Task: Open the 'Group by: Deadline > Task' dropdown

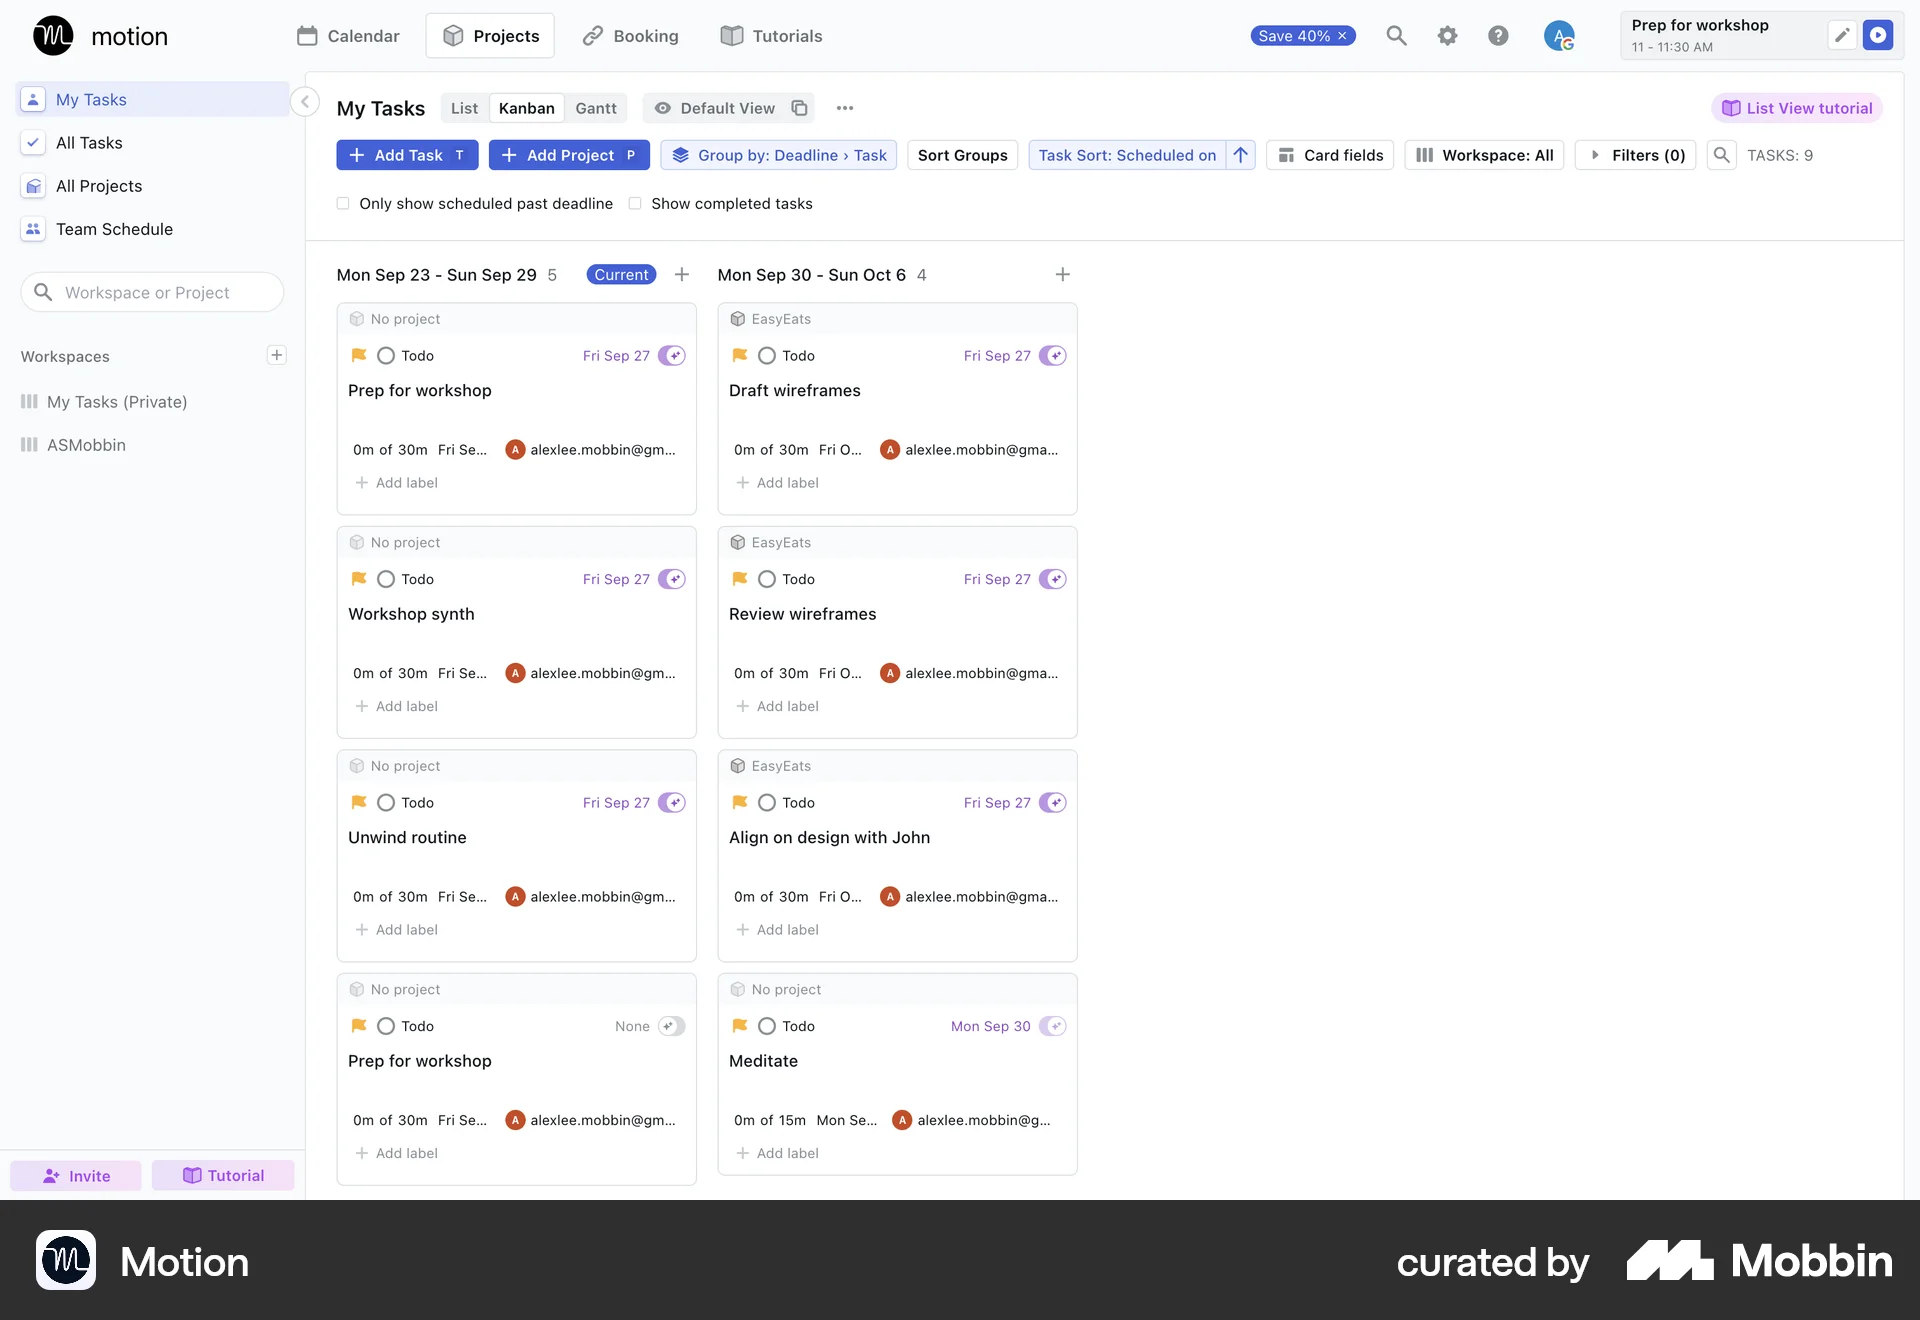Action: 779,155
